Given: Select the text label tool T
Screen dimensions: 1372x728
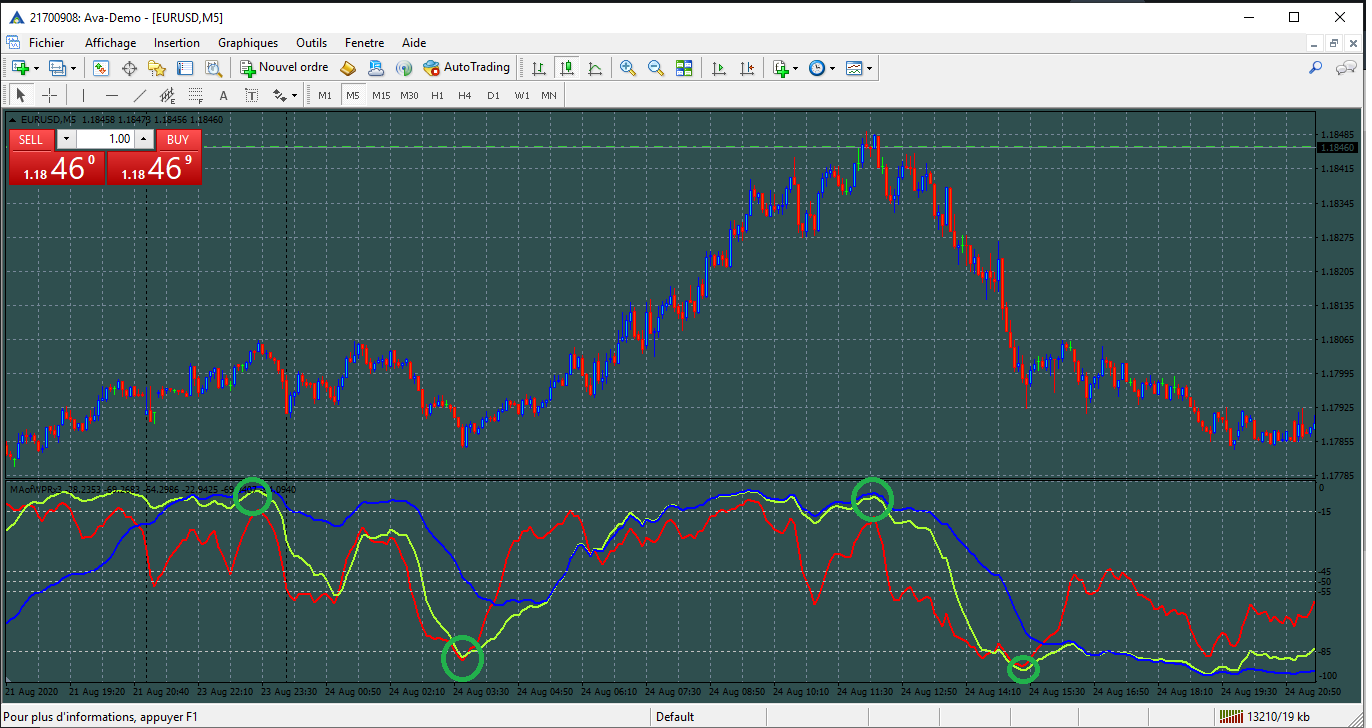Looking at the screenshot, I should 251,95.
